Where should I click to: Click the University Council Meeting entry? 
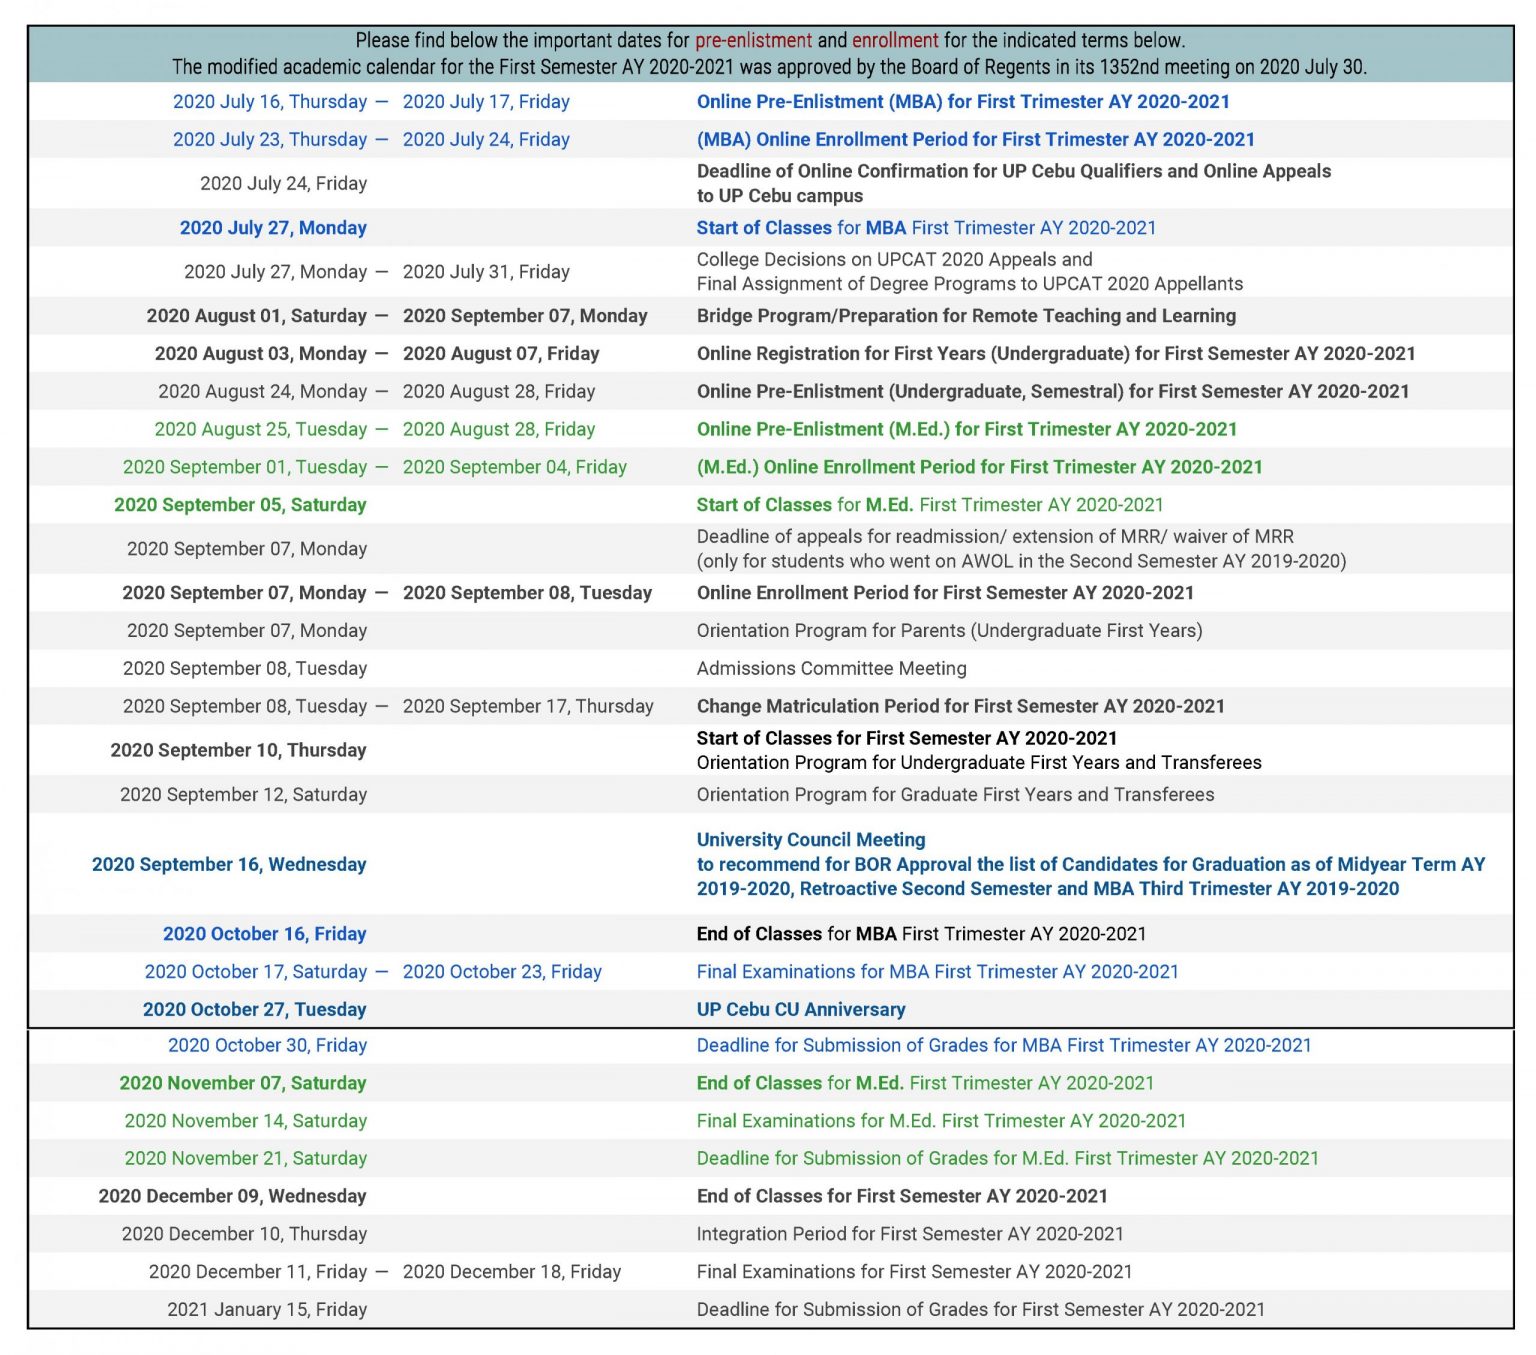tap(810, 839)
